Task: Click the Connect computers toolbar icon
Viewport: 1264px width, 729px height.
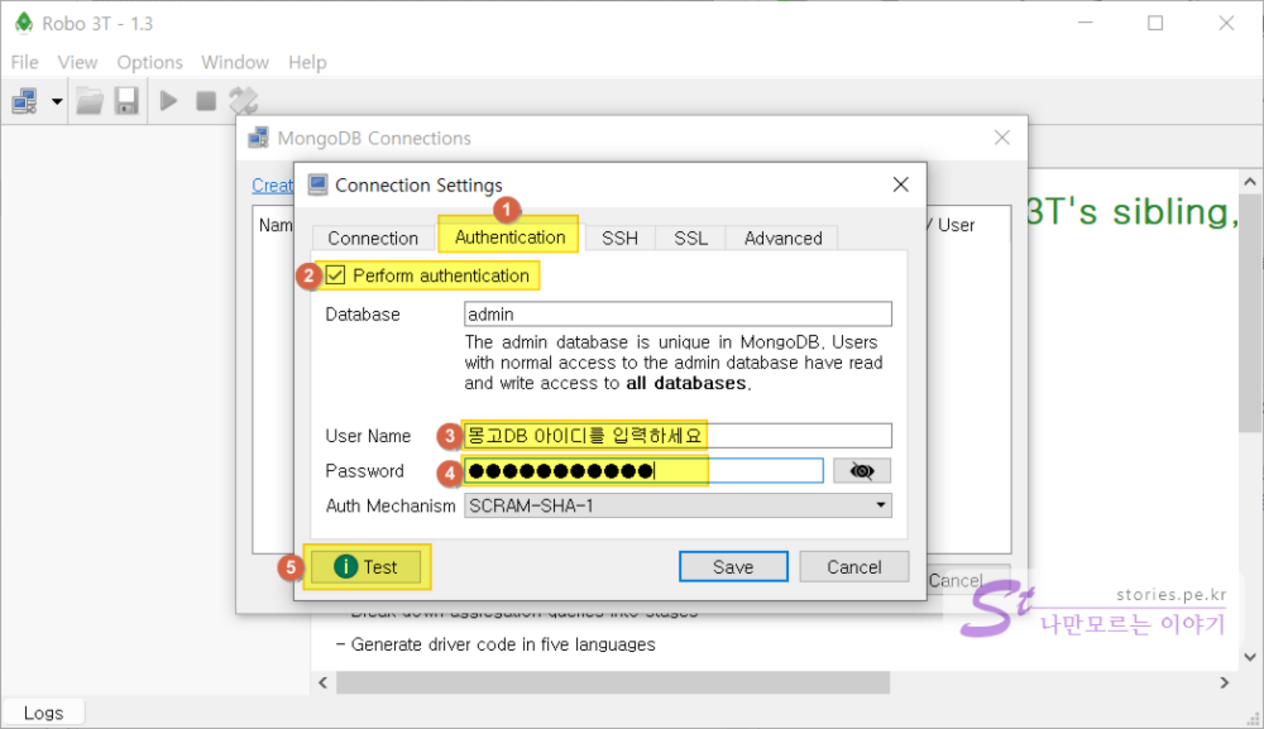Action: pyautogui.click(x=24, y=101)
